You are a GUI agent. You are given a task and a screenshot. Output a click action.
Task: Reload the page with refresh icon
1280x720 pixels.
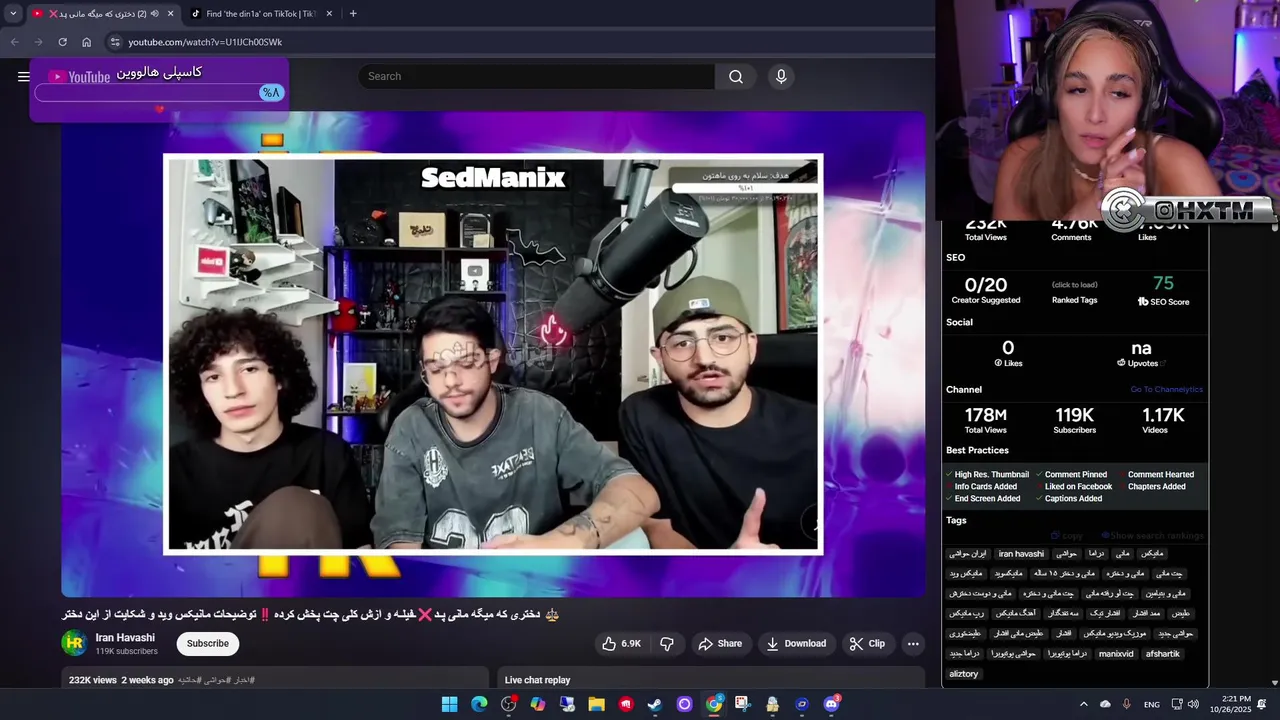pyautogui.click(x=62, y=42)
